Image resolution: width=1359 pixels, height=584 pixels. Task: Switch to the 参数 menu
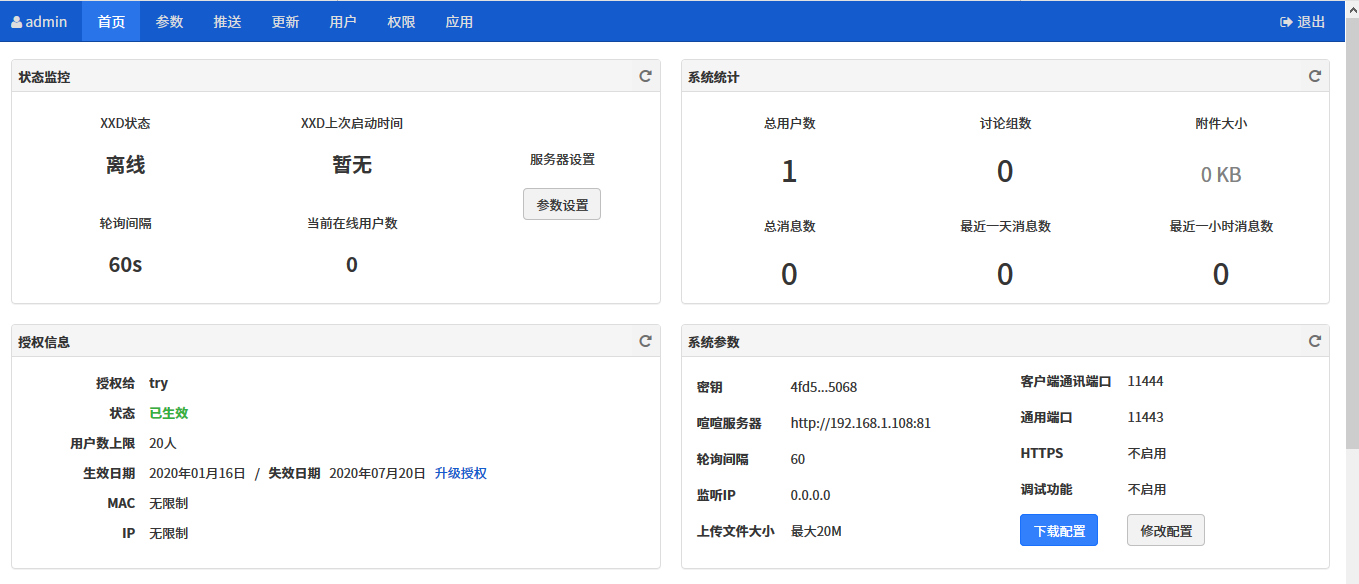pyautogui.click(x=169, y=21)
